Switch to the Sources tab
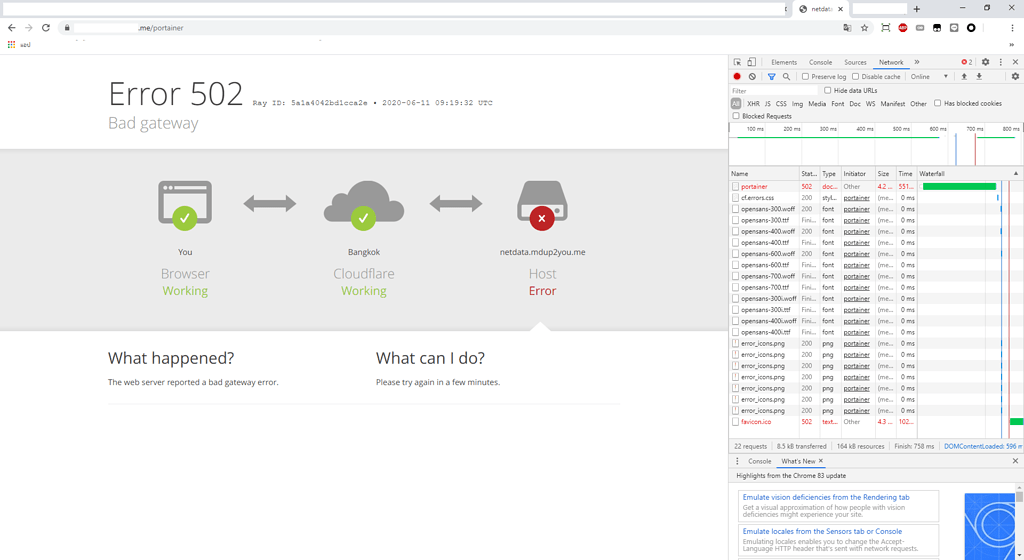1024x560 pixels. [x=855, y=62]
